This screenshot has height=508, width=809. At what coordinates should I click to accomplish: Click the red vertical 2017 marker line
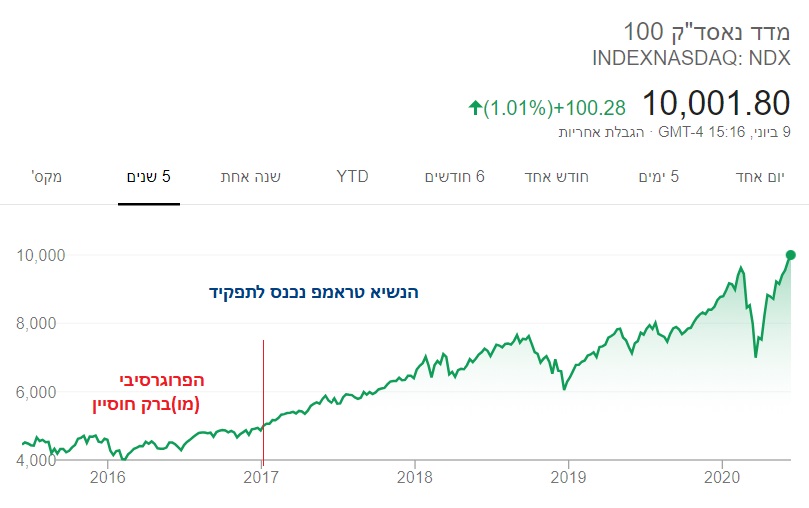[x=263, y=402]
